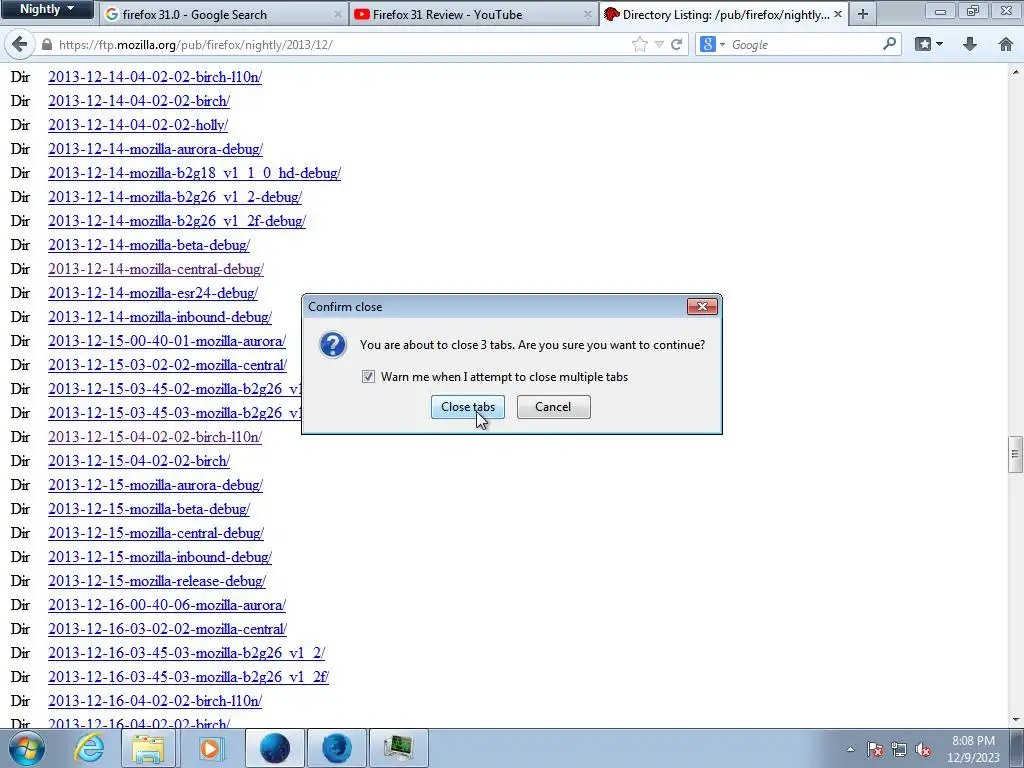Switch to firefox 31.0 Google Search tab
This screenshot has width=1024, height=768.
[x=222, y=14]
